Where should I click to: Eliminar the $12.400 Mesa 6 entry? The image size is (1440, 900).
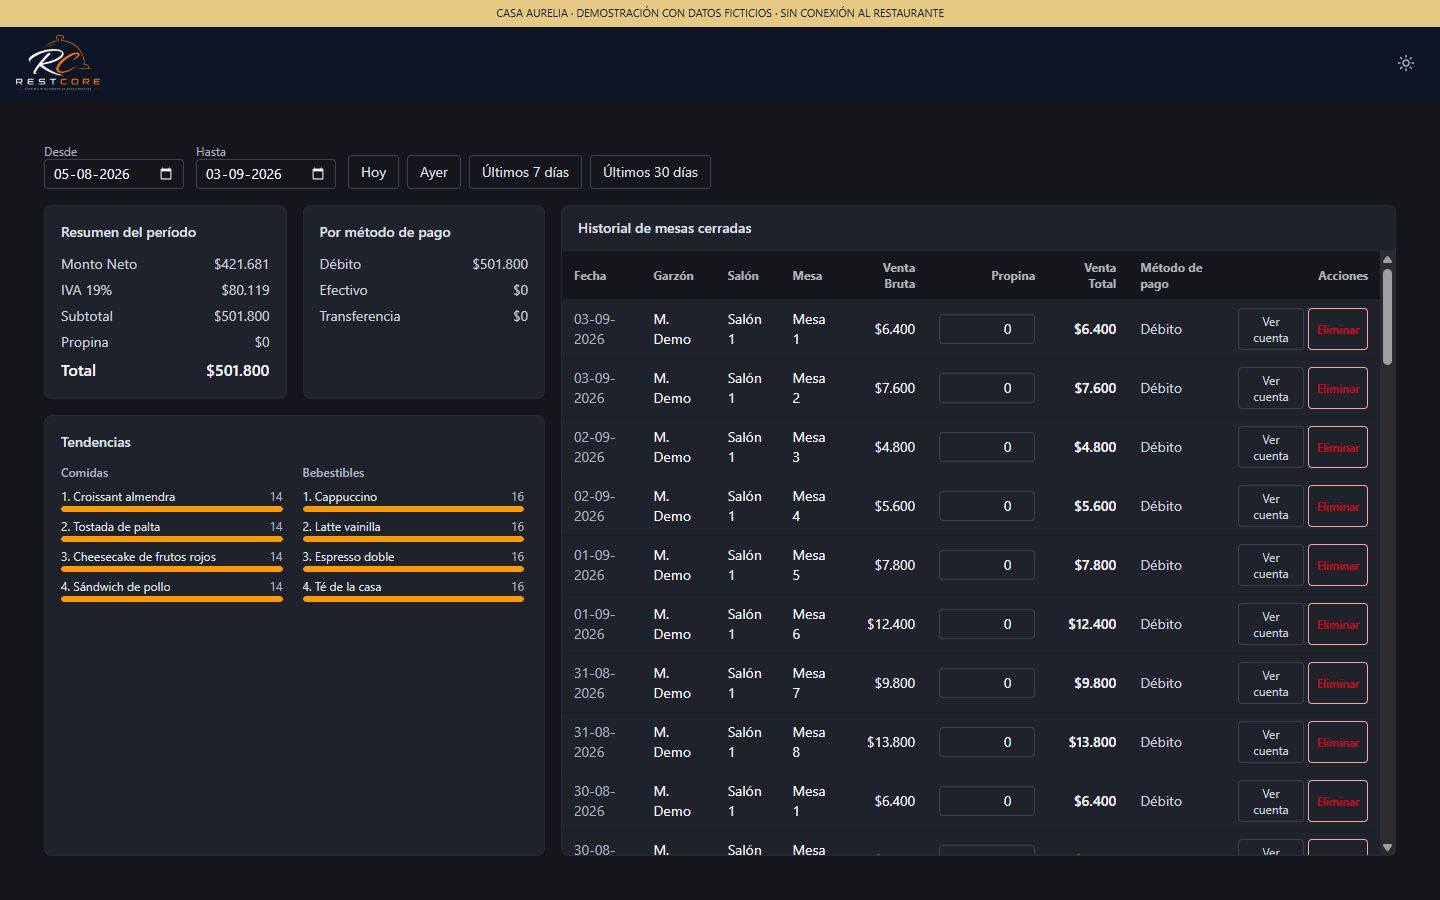click(x=1337, y=624)
